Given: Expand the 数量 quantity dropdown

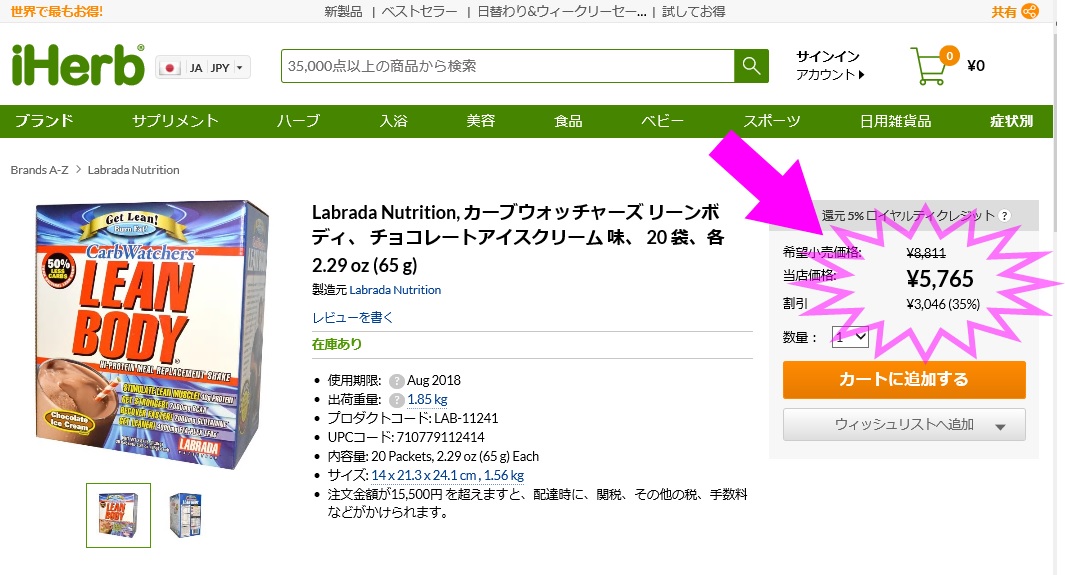Looking at the screenshot, I should click(851, 338).
